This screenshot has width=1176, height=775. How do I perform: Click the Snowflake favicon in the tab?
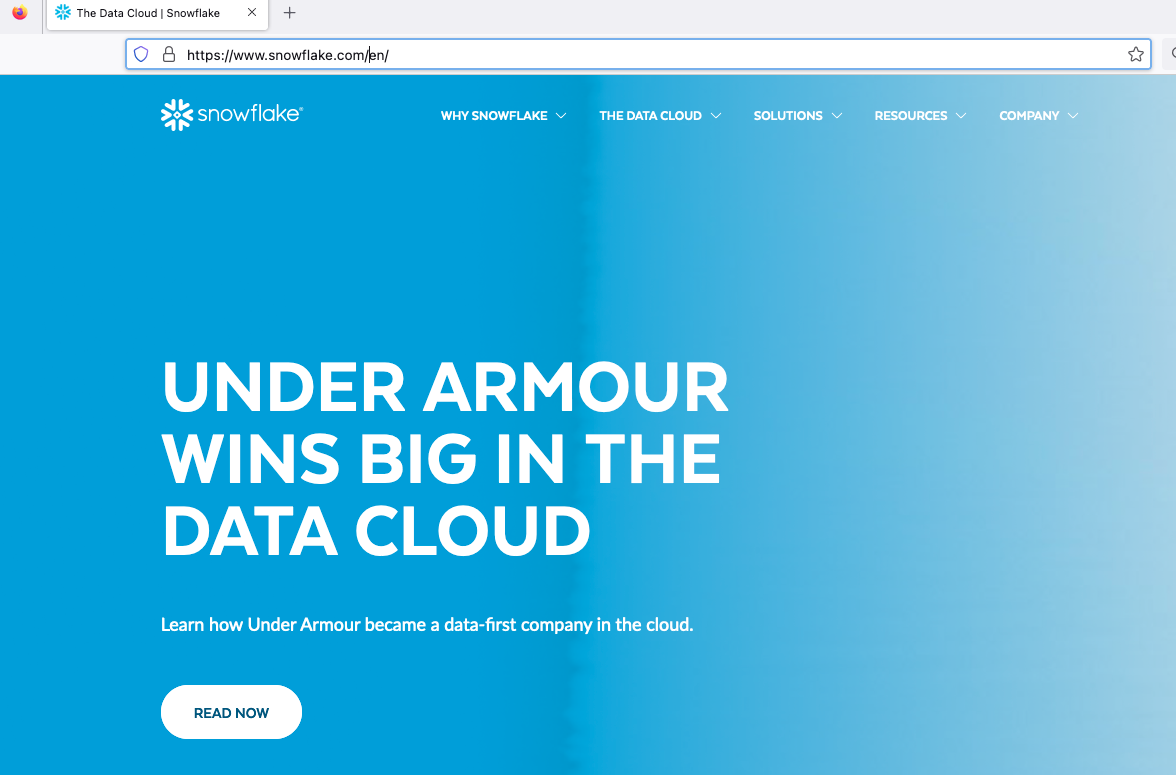tap(63, 13)
